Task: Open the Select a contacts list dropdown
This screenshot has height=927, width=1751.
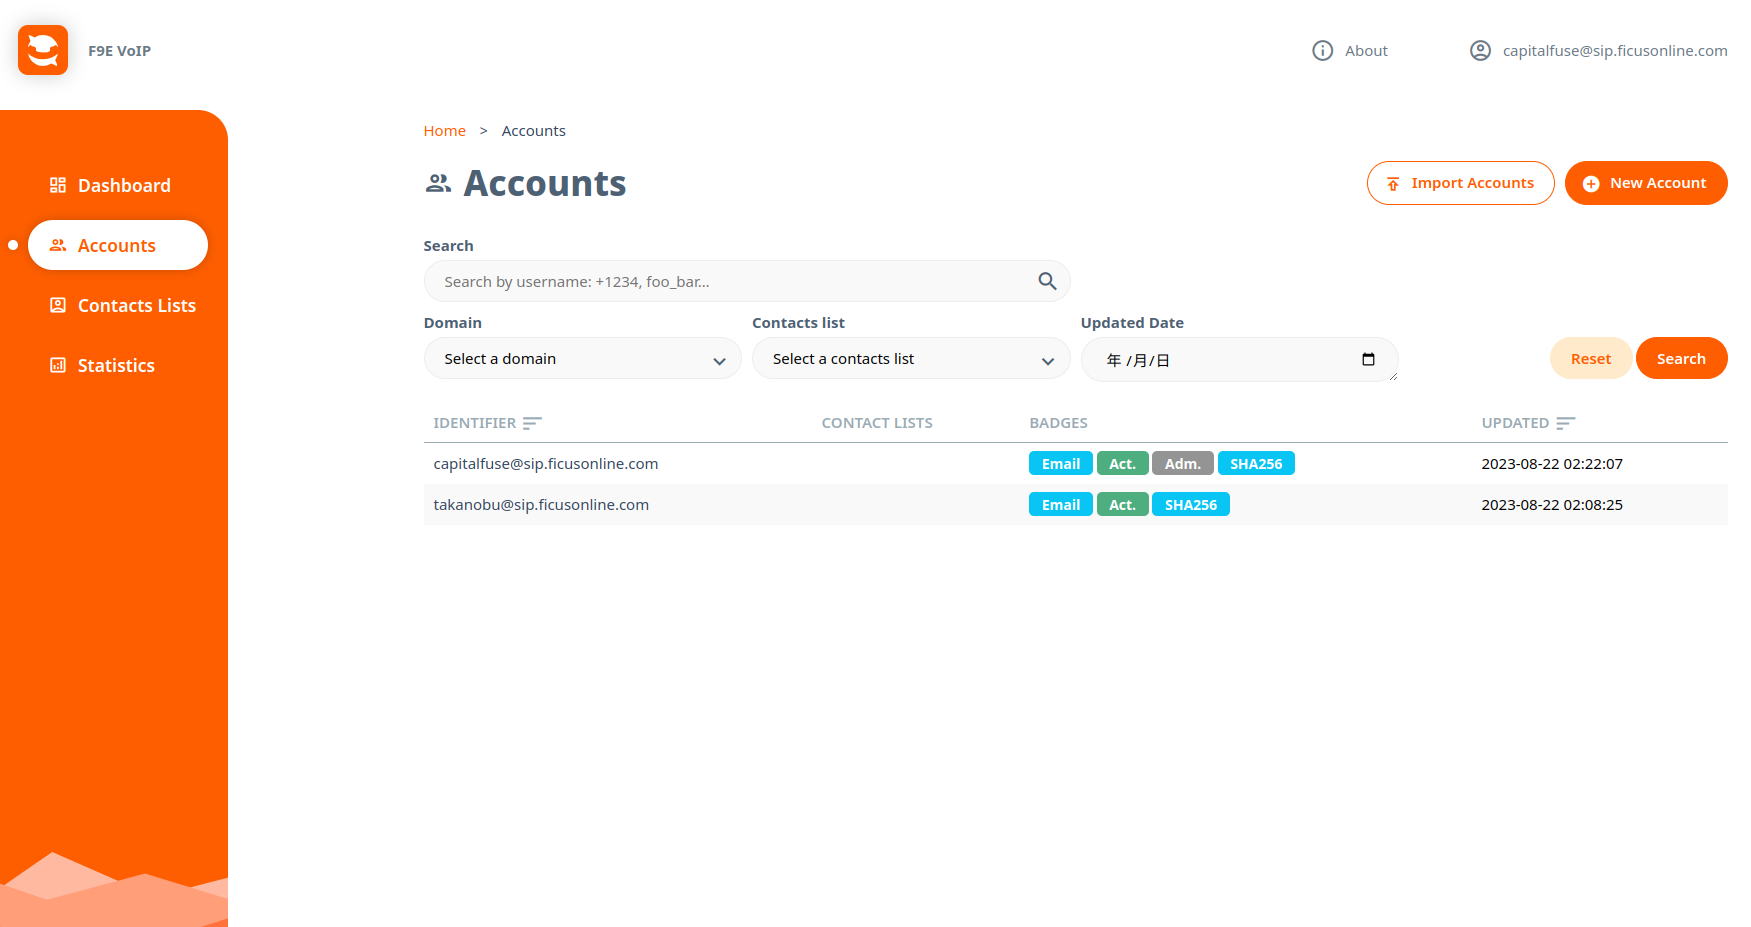Action: tap(910, 359)
